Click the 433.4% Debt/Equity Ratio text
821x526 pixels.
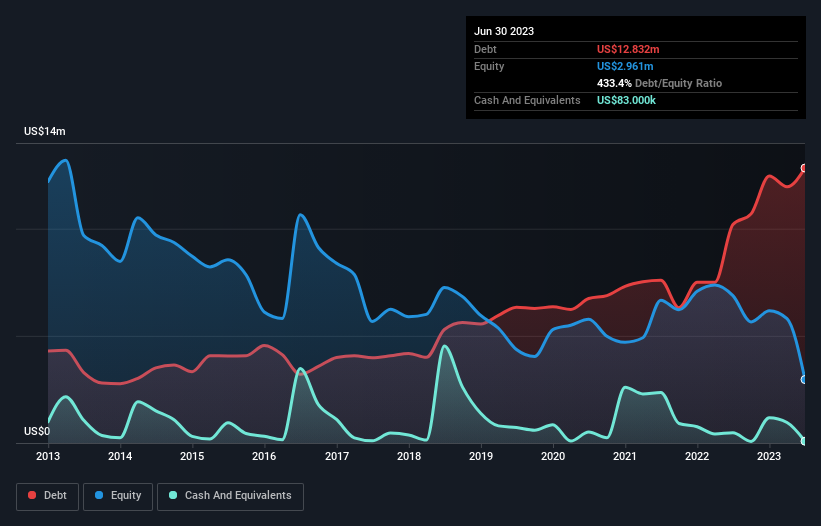coord(659,83)
